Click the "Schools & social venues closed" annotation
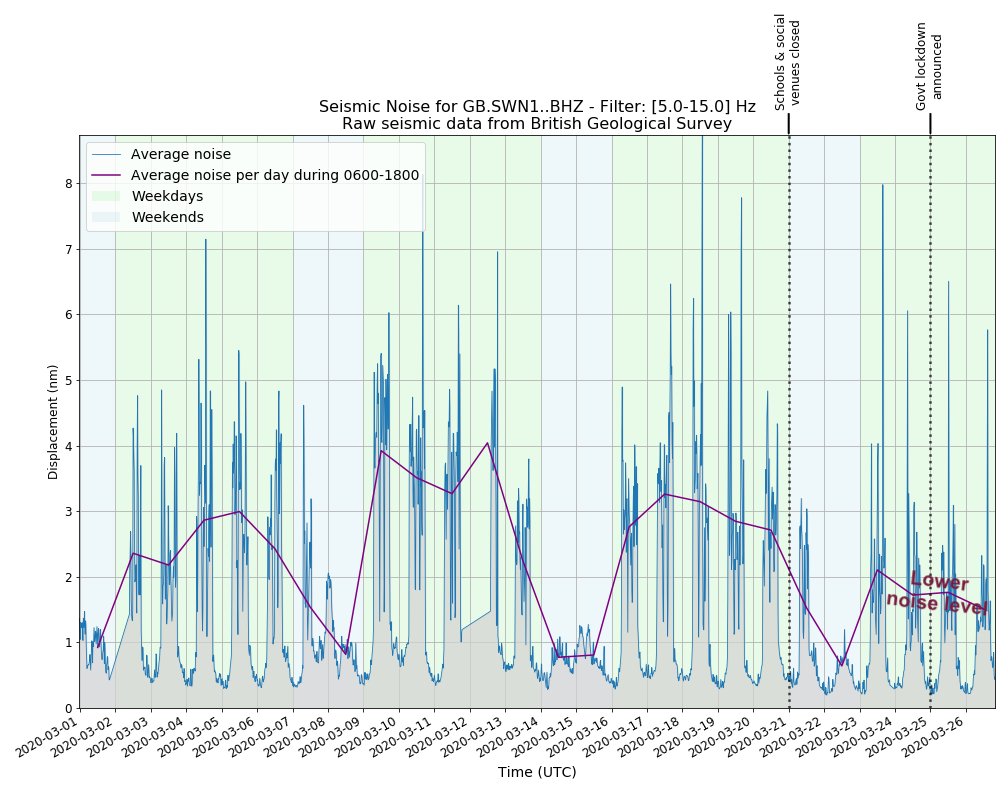Image resolution: width=1008 pixels, height=792 pixels. pos(788,60)
